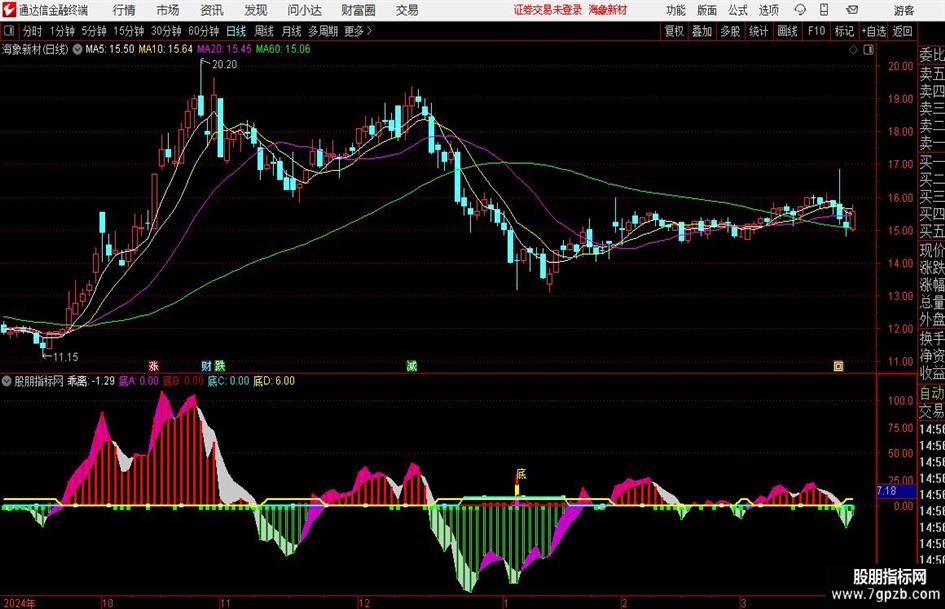Open the 发现 menu
945x609 pixels.
click(x=256, y=10)
